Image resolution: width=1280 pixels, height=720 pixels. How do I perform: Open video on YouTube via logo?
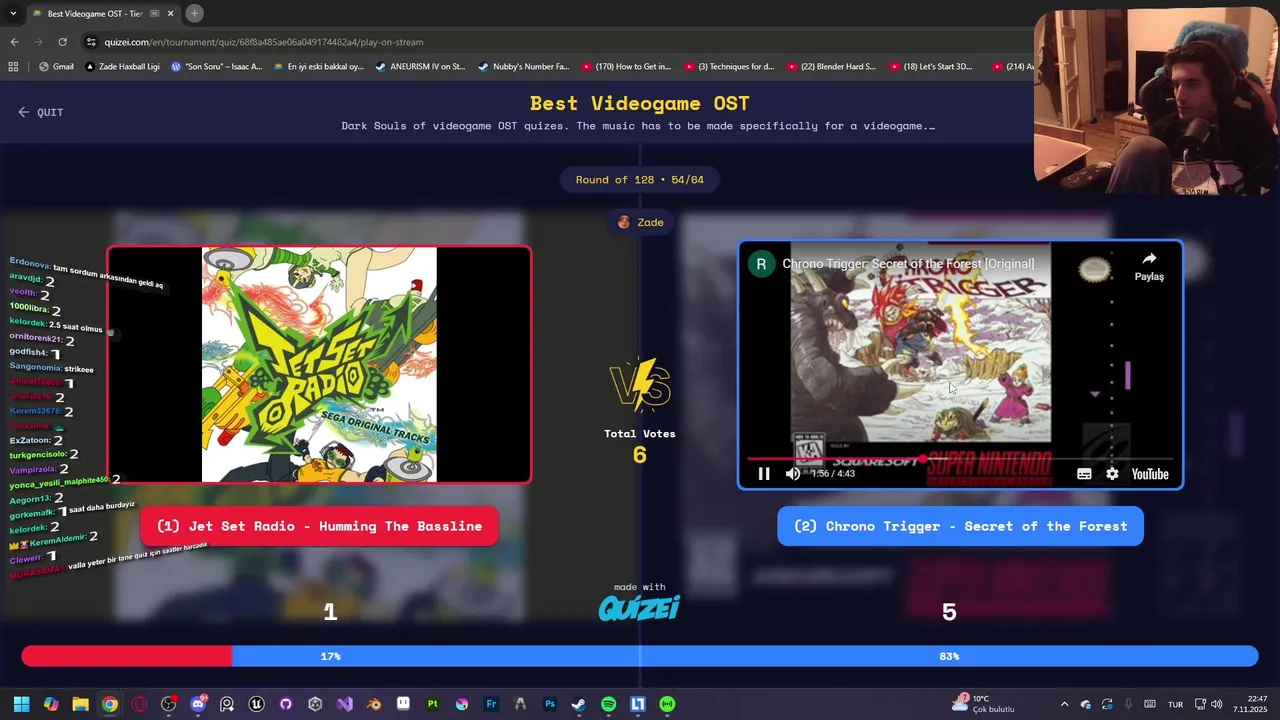point(1150,474)
